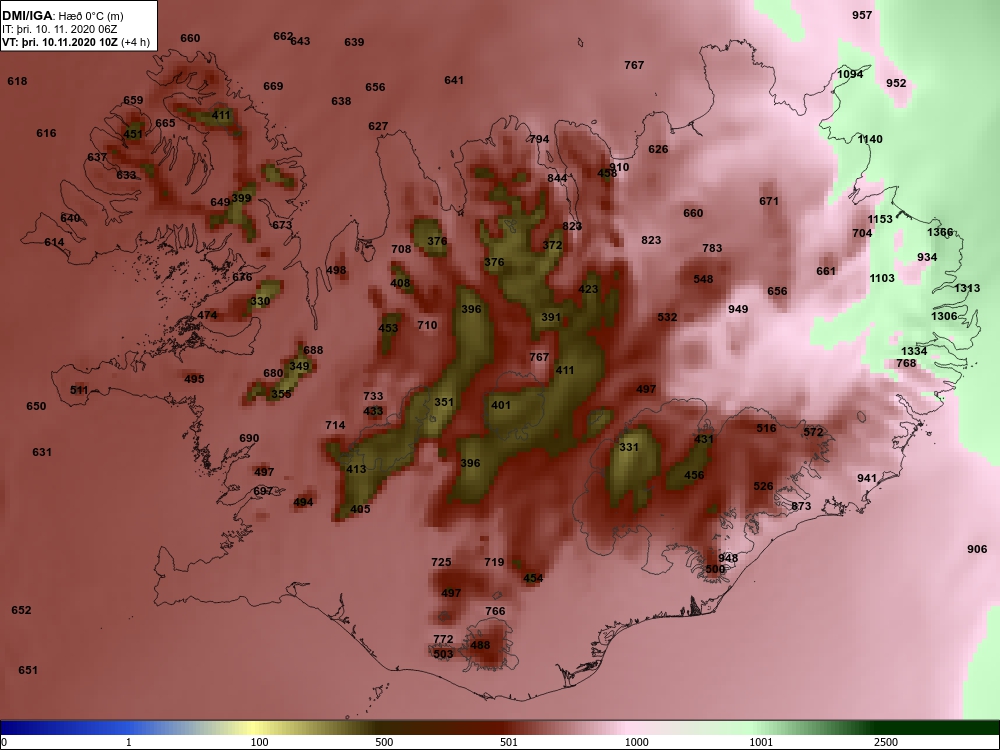Click the 511 height value

tap(79, 390)
